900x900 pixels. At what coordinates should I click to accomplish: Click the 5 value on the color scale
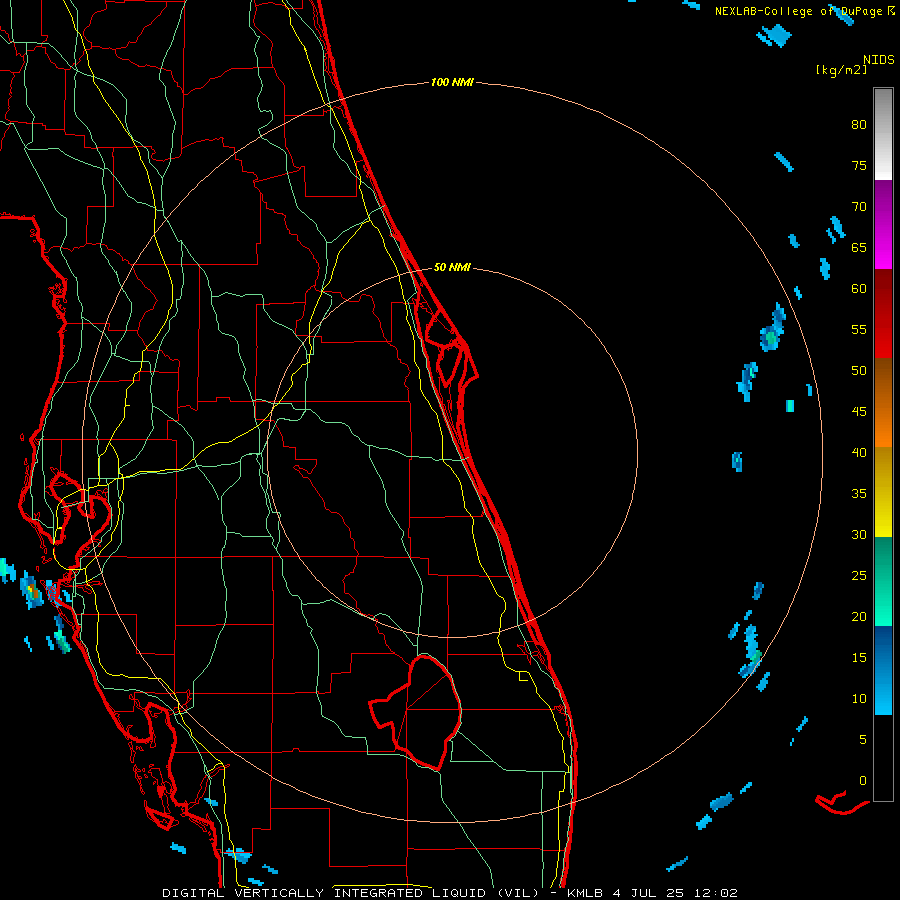click(x=863, y=740)
